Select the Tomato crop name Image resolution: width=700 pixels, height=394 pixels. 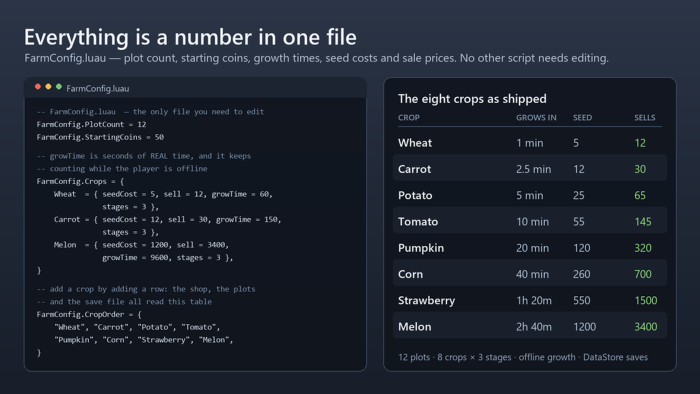point(418,222)
